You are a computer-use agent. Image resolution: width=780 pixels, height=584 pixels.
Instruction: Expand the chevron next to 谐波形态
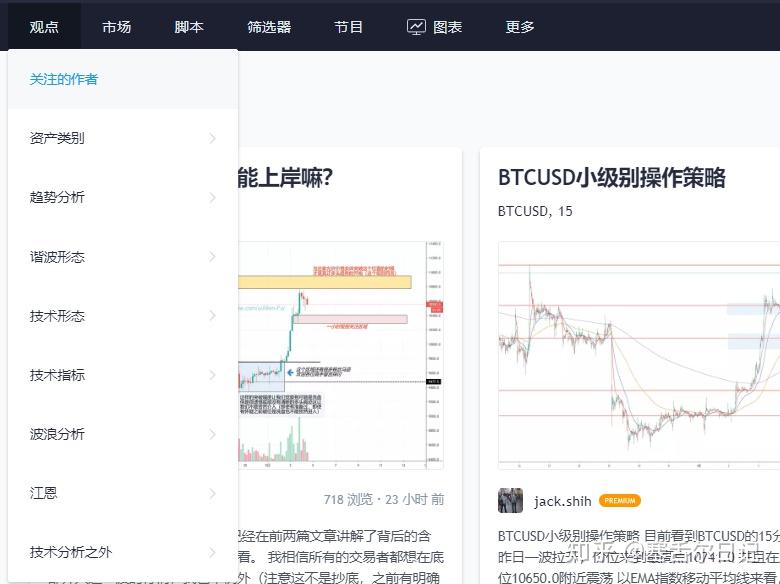click(x=212, y=257)
